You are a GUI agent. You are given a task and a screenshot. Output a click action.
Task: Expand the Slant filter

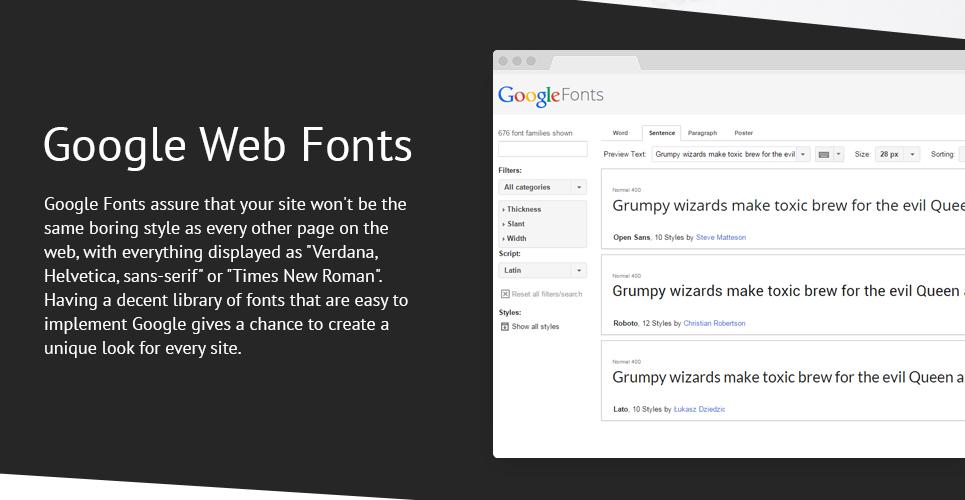pyautogui.click(x=514, y=224)
